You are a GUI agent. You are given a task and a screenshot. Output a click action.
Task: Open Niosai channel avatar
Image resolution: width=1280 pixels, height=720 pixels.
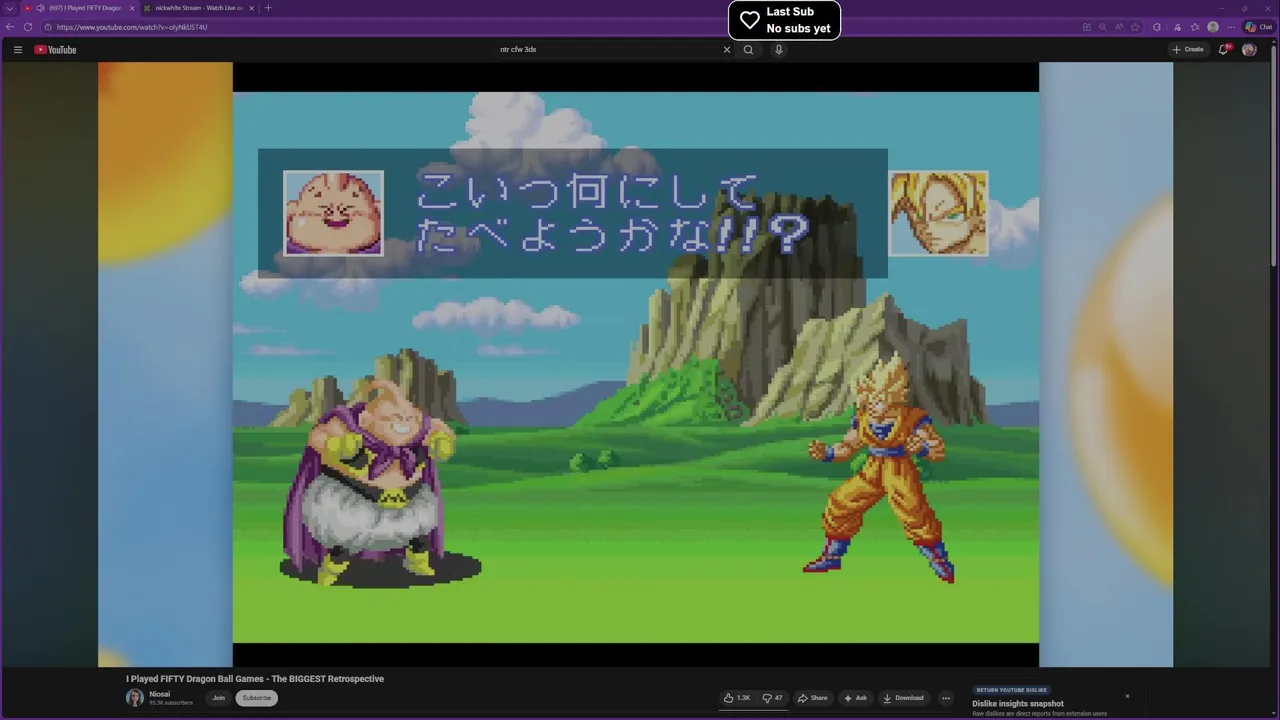[x=134, y=698]
